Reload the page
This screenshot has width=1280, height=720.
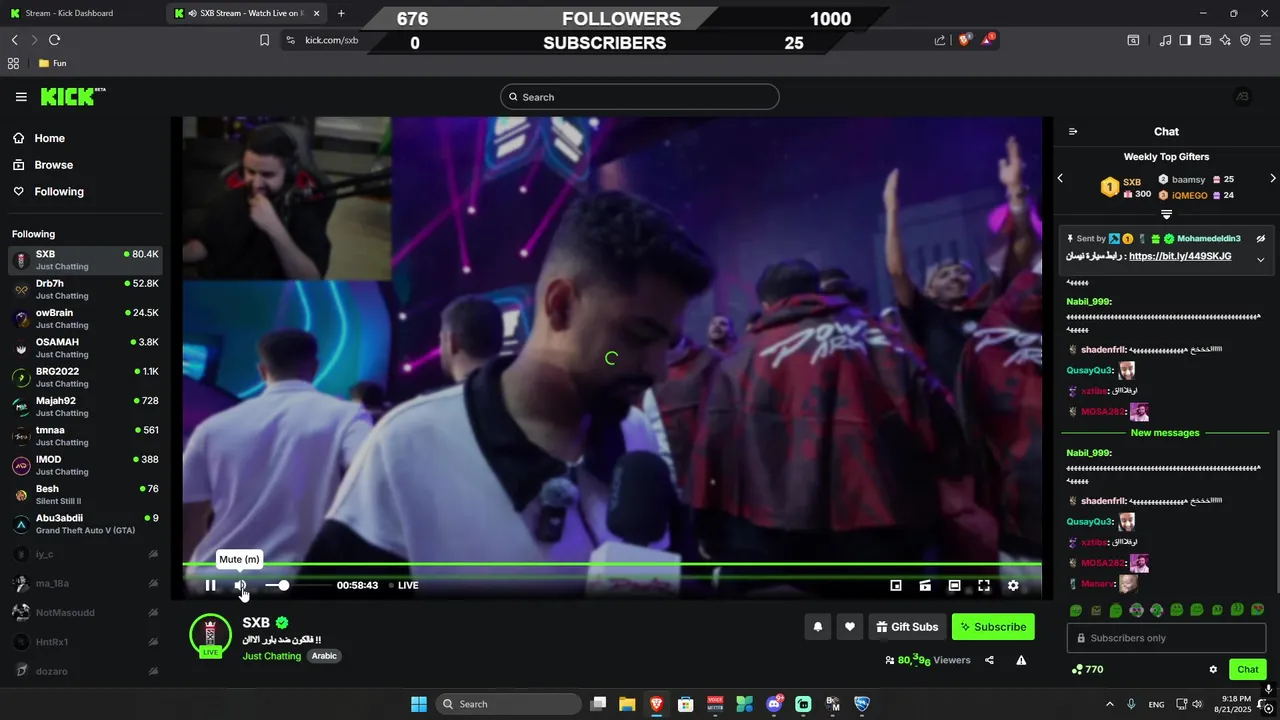click(x=54, y=40)
